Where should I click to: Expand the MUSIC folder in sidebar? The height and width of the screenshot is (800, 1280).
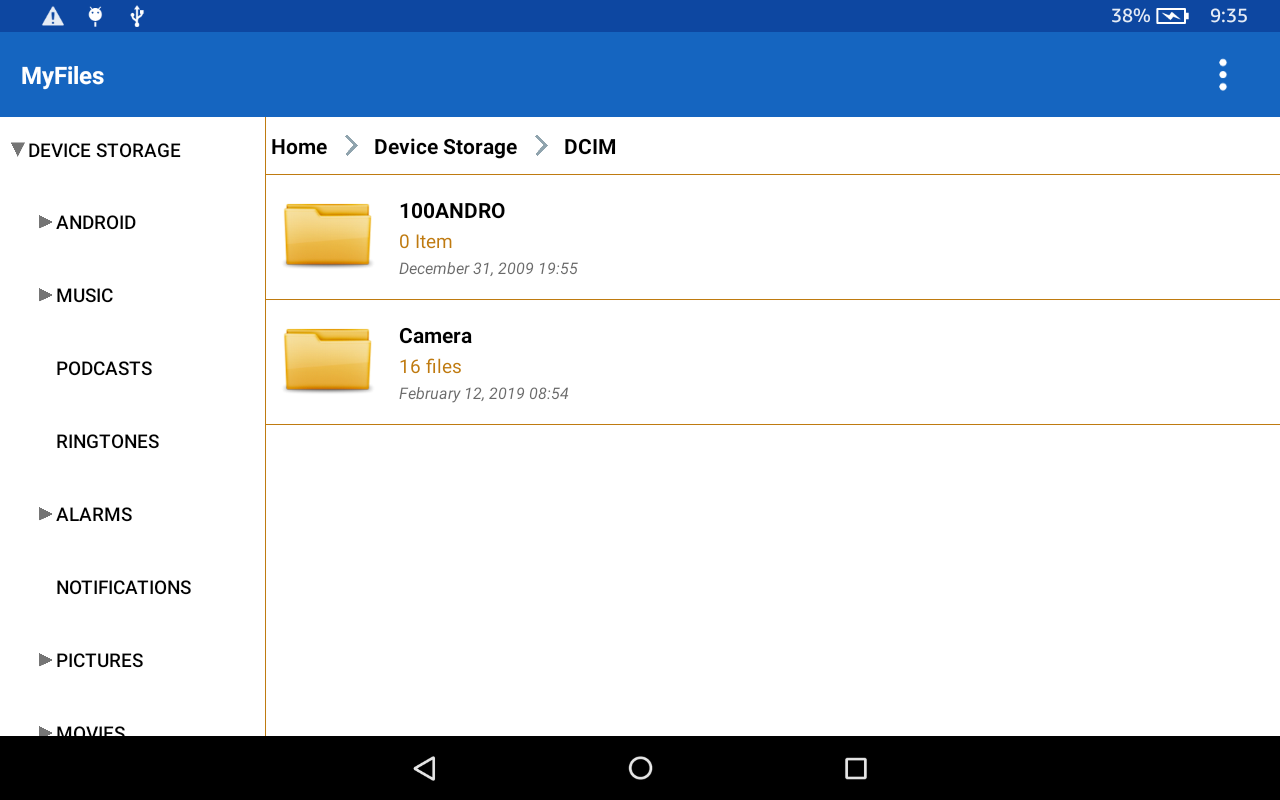point(45,294)
